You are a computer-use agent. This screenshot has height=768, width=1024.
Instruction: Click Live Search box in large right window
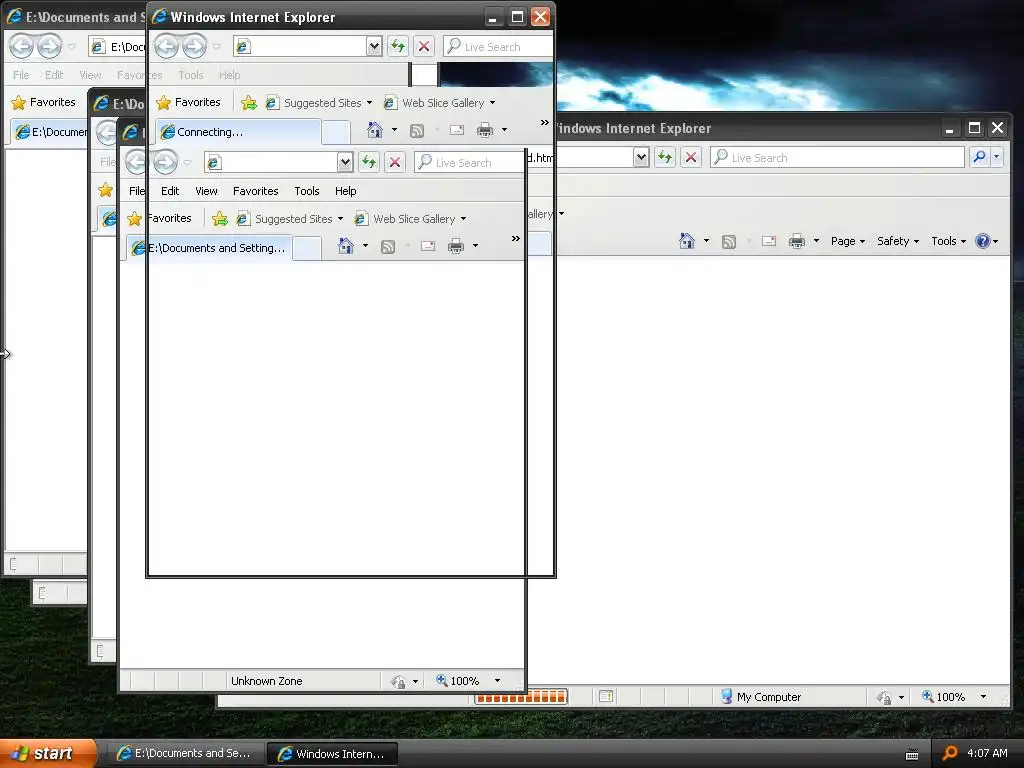pyautogui.click(x=838, y=157)
